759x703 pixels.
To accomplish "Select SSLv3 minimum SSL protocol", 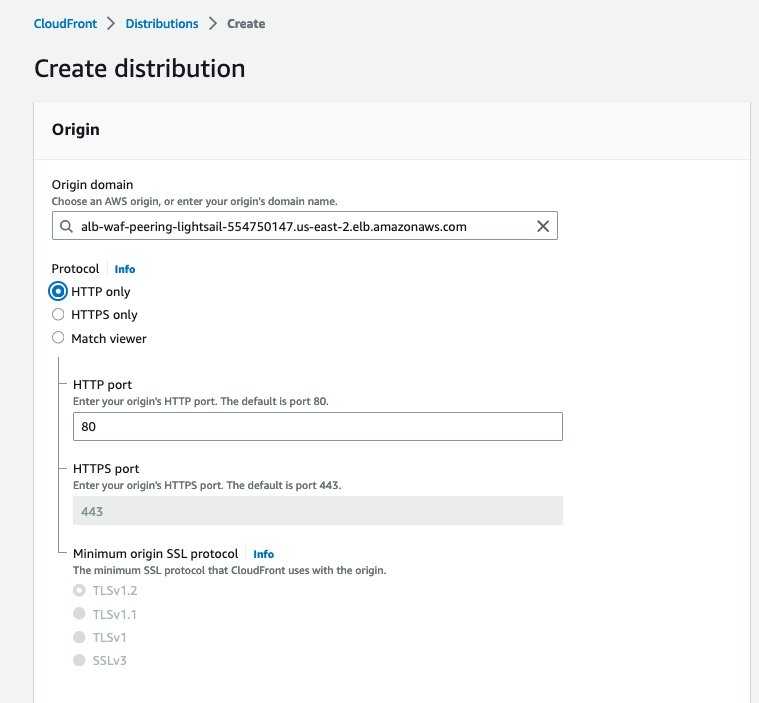I will pyautogui.click(x=80, y=660).
